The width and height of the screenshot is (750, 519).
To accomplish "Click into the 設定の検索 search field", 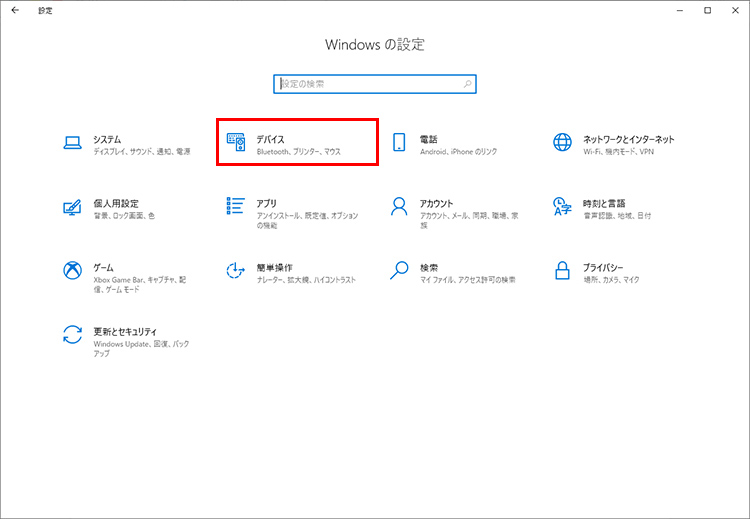I will click(370, 84).
